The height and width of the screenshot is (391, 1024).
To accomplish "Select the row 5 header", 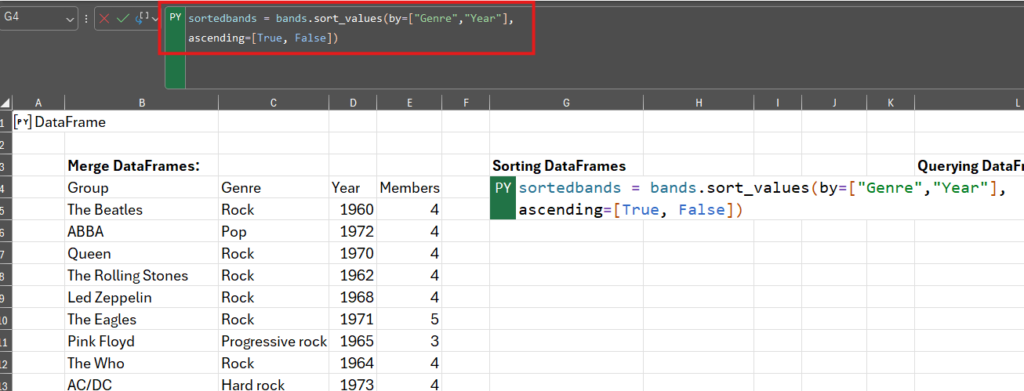I will (7, 210).
